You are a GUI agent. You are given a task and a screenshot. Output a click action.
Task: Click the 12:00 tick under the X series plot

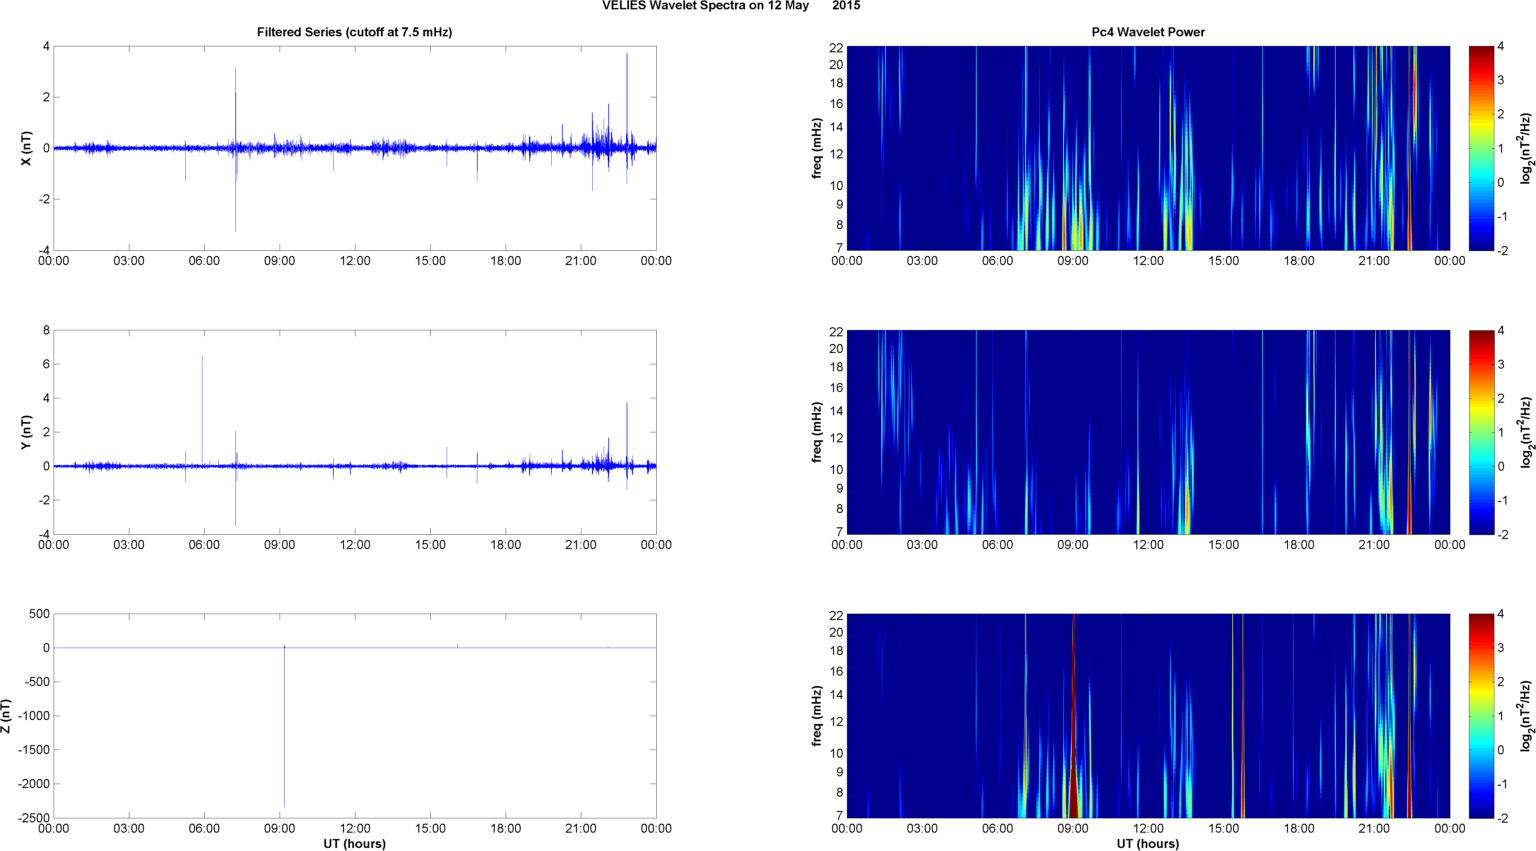(x=355, y=261)
